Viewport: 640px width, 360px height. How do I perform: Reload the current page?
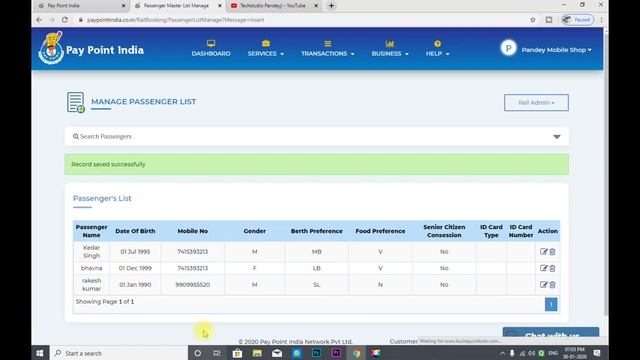pos(65,20)
